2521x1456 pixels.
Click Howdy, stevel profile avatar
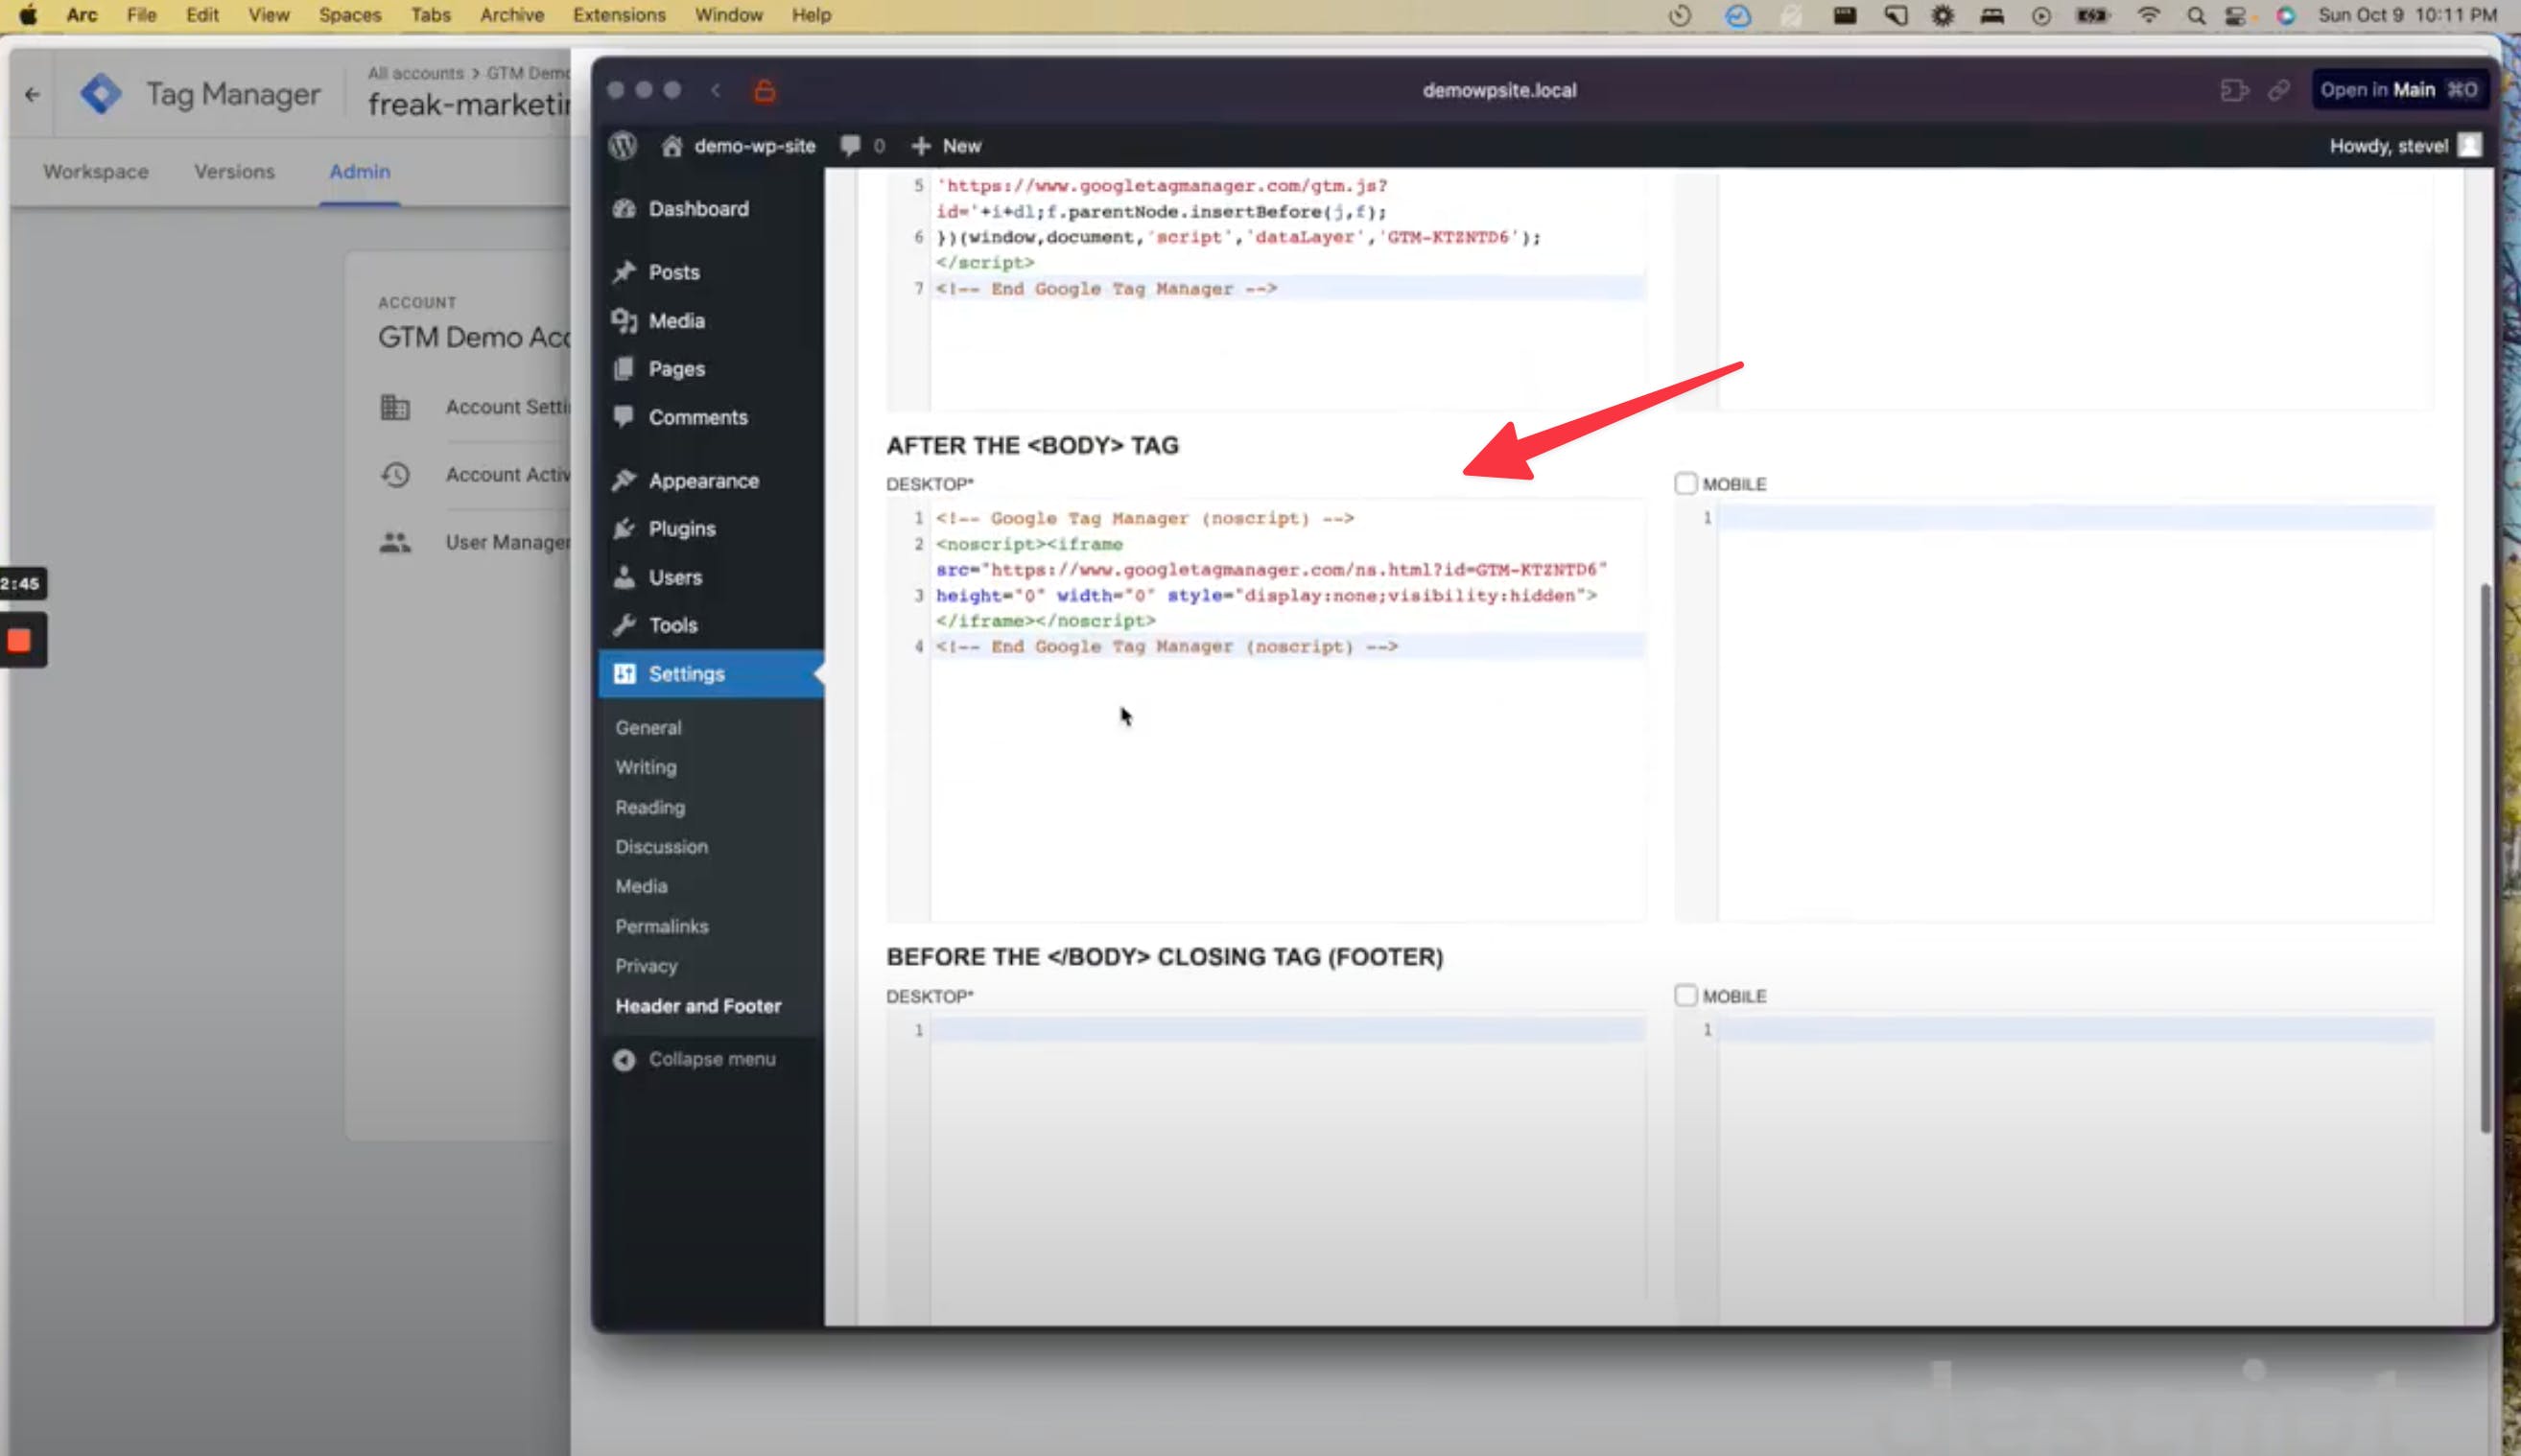pyautogui.click(x=2470, y=146)
